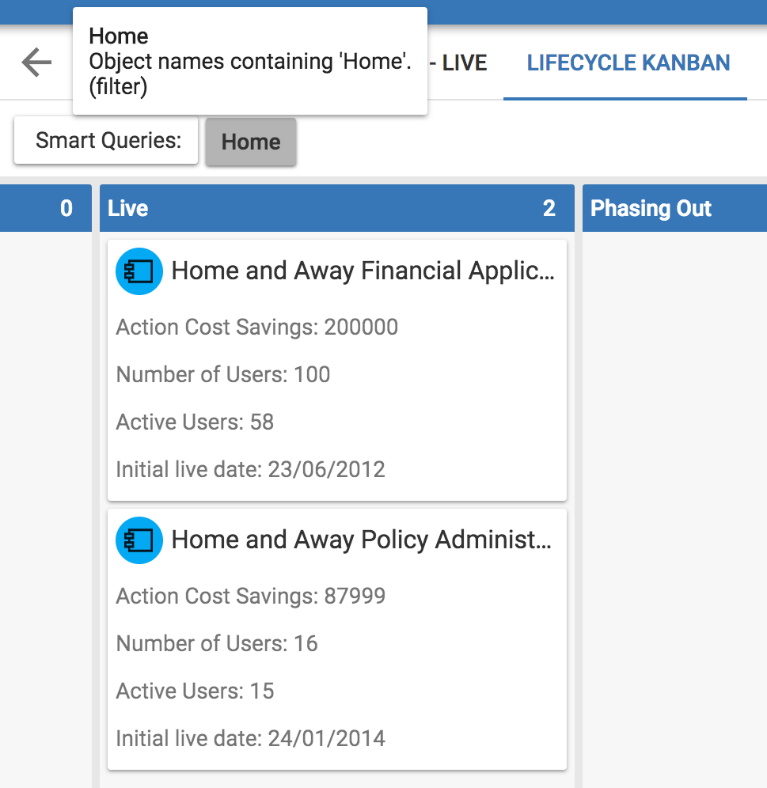Select the tab ending in "- LIVE"
The height and width of the screenshot is (788, 767).
click(458, 63)
